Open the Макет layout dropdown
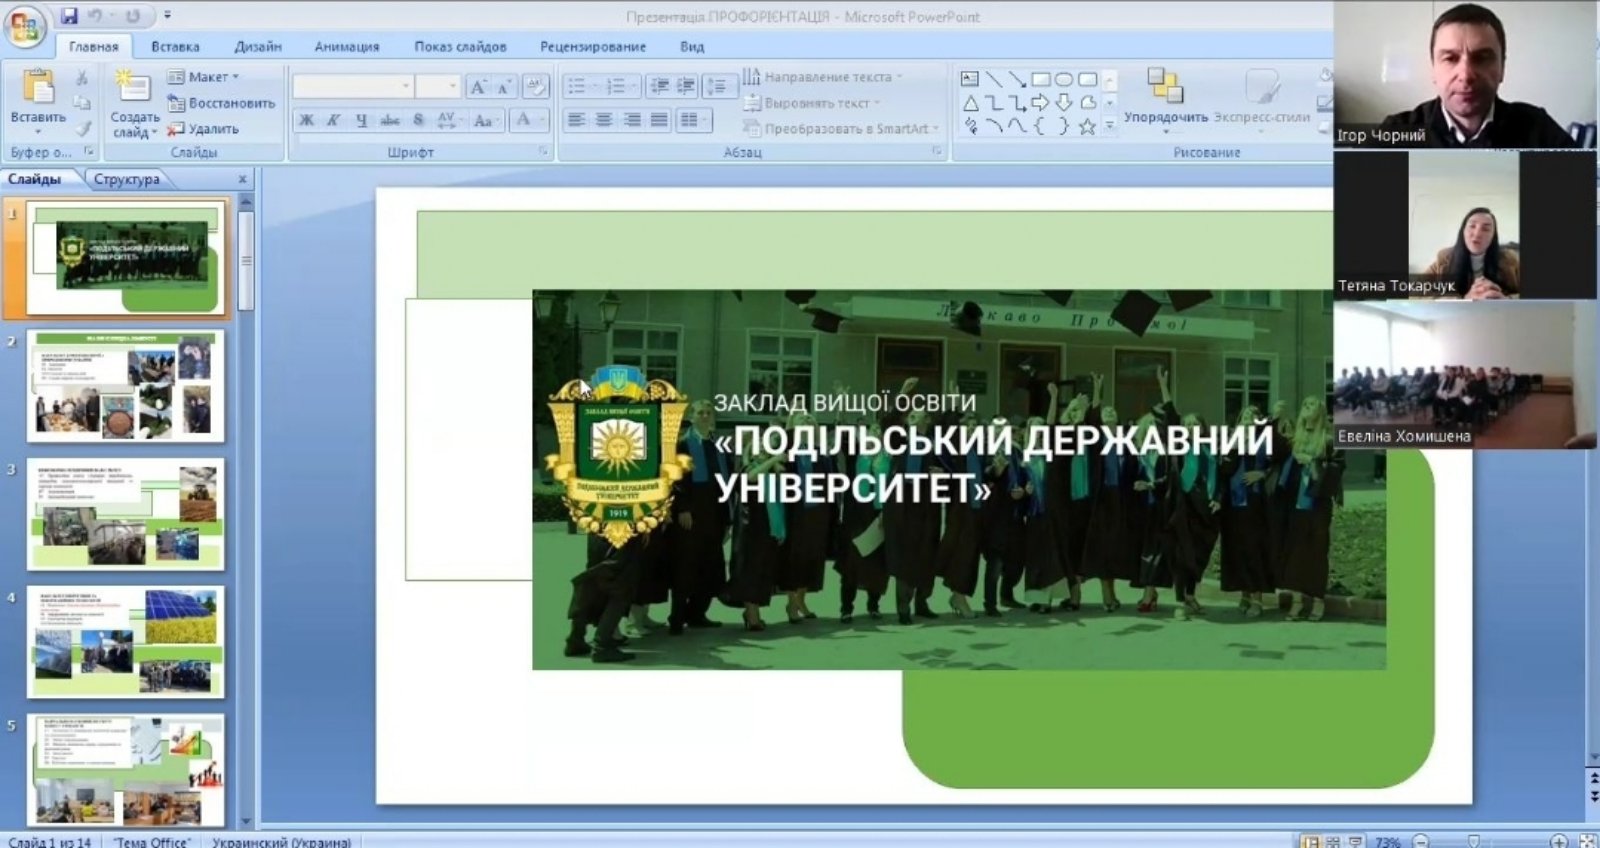 (x=204, y=77)
